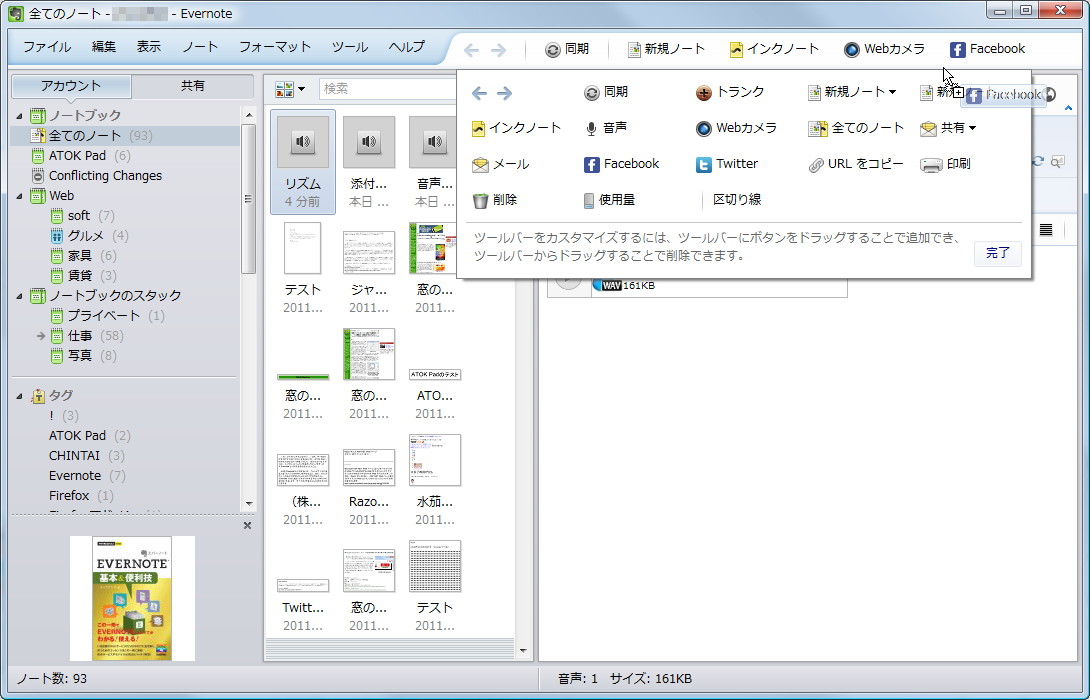Viewport: 1090px width, 700px height.
Task: Open the 表示 menu
Action: pyautogui.click(x=149, y=47)
